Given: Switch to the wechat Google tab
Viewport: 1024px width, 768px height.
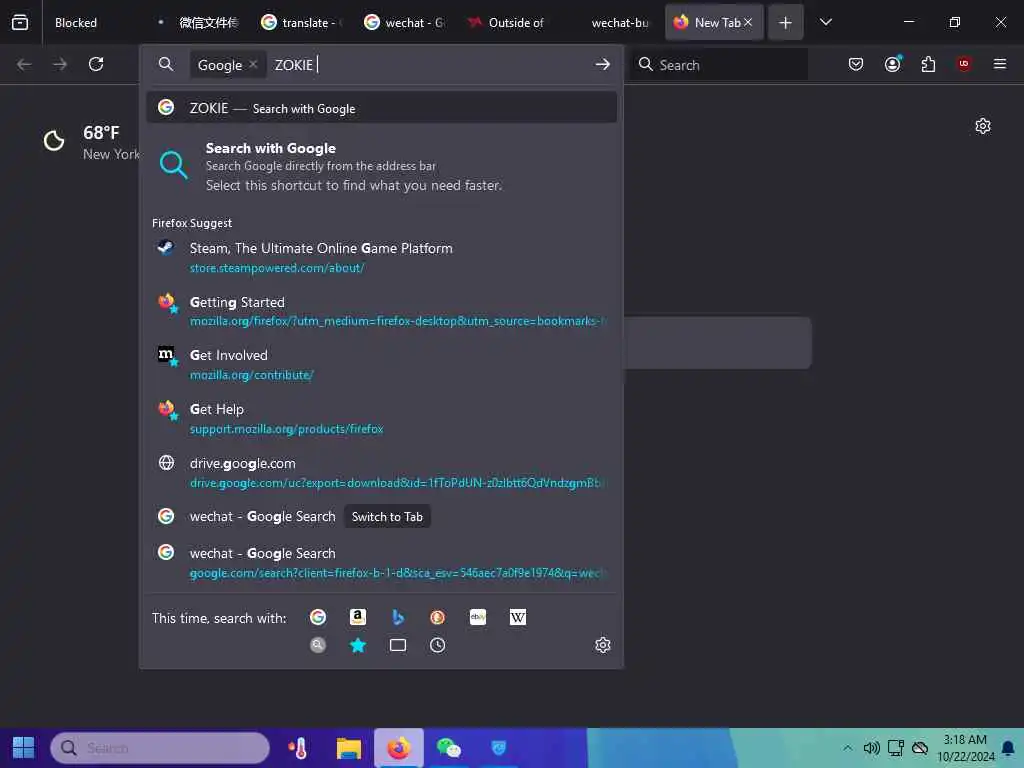Looking at the screenshot, I should (x=405, y=22).
